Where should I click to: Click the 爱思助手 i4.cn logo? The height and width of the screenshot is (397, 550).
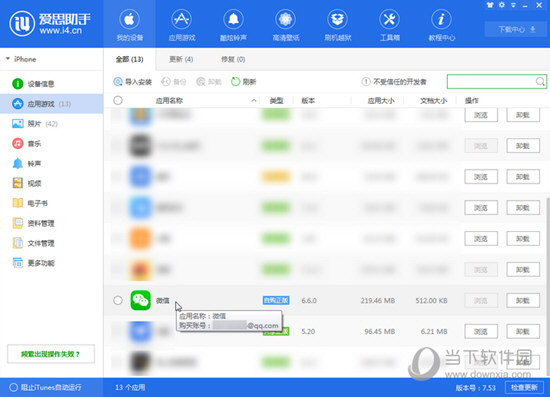(x=50, y=23)
